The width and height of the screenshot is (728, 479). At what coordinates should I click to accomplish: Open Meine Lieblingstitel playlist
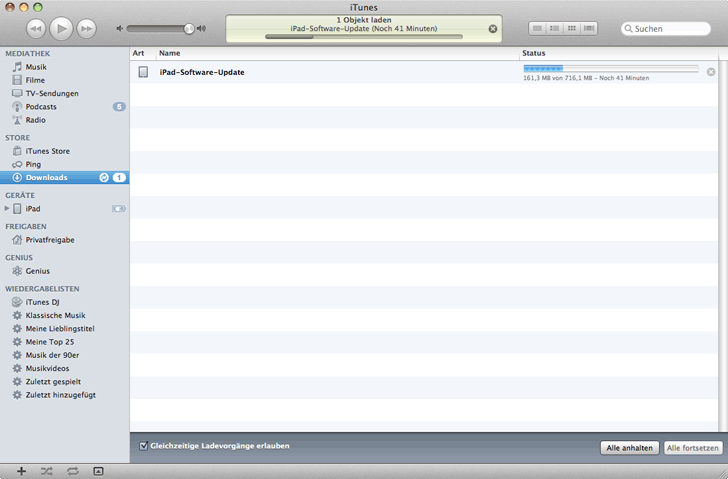[x=60, y=329]
